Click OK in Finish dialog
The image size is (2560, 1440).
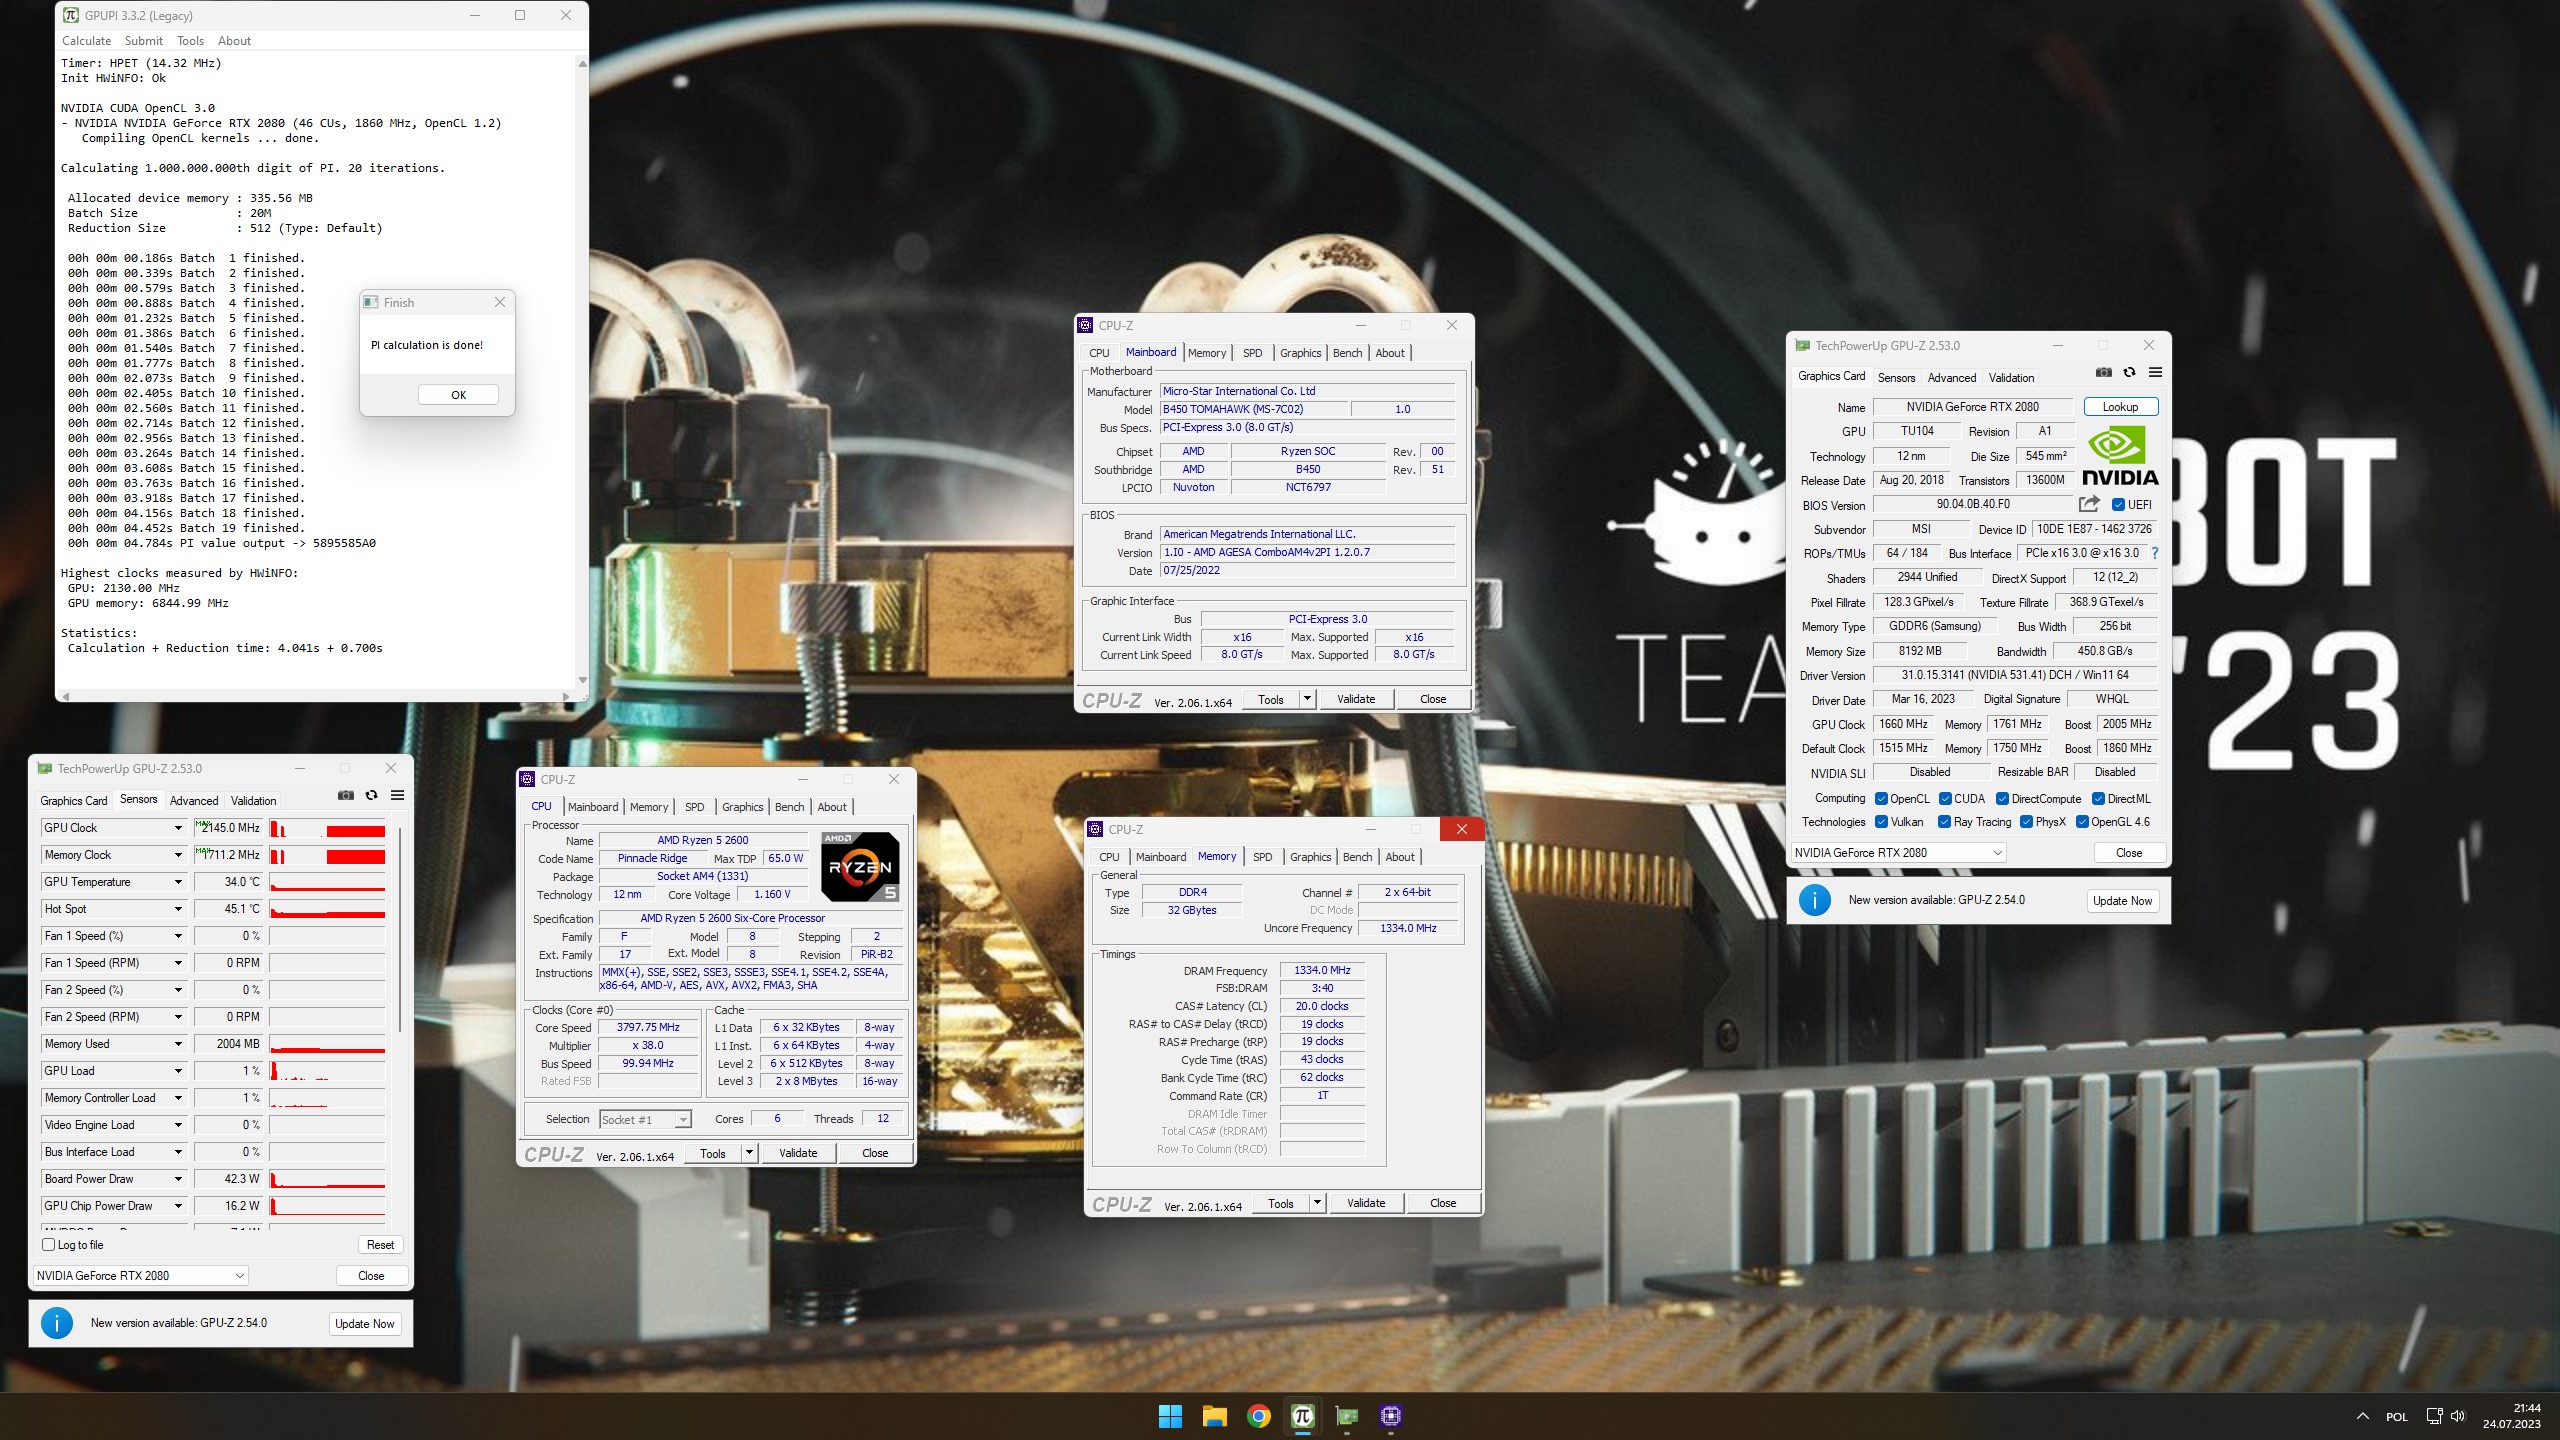tap(458, 395)
